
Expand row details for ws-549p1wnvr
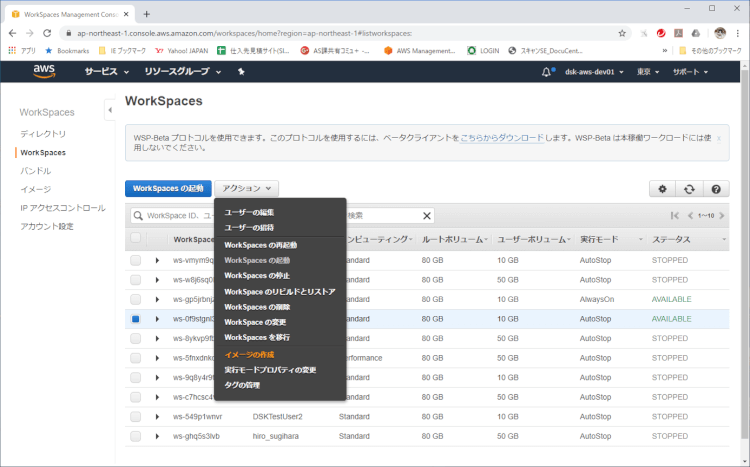pyautogui.click(x=157, y=416)
